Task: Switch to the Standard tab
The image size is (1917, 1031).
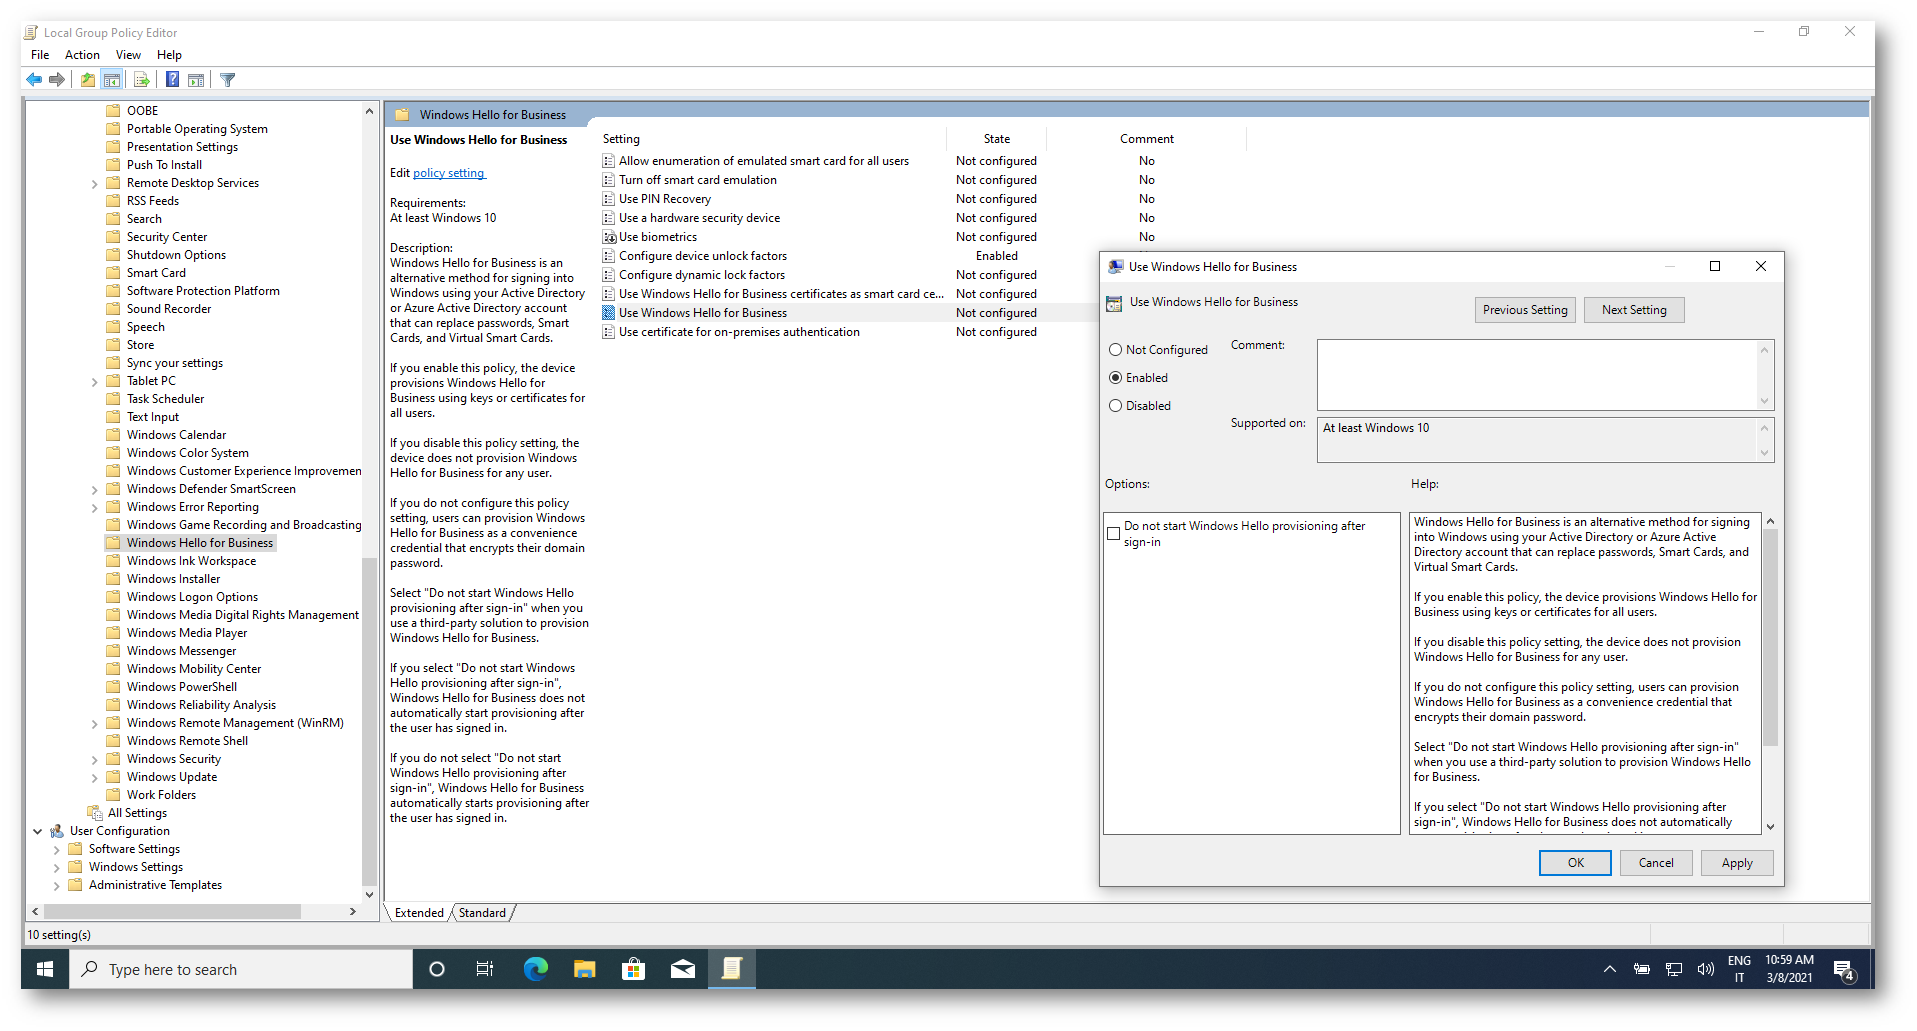Action: [483, 913]
